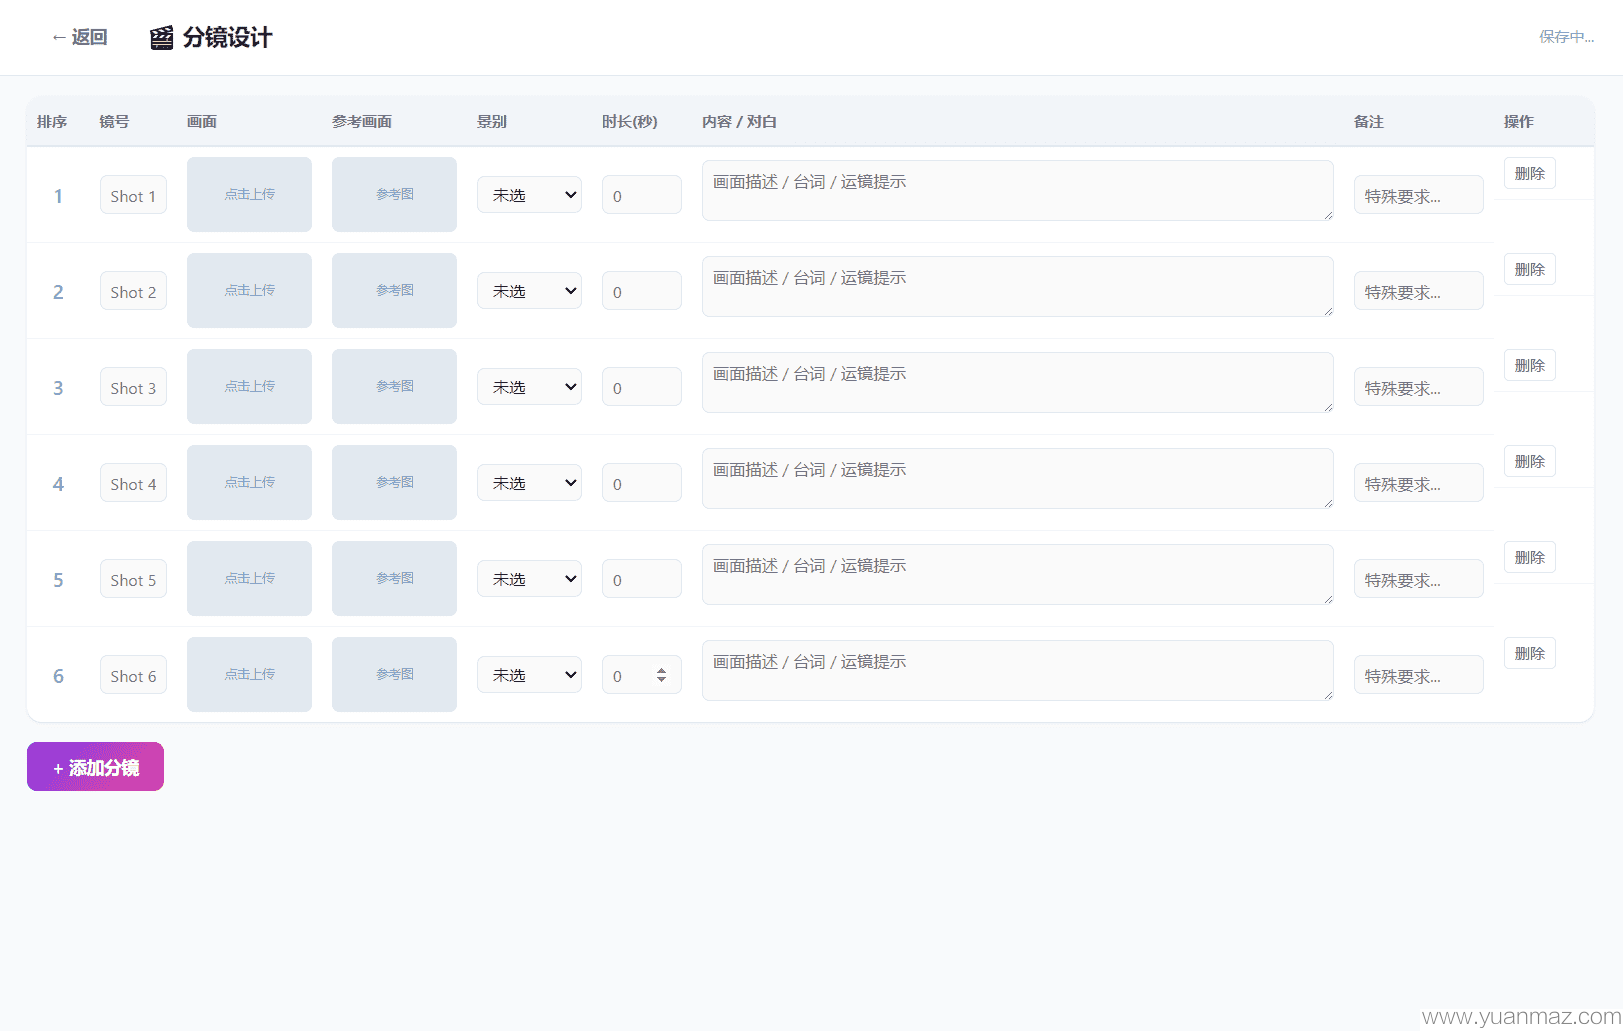Image resolution: width=1623 pixels, height=1031 pixels.
Task: Click the Shot 2 name field
Action: pyautogui.click(x=133, y=291)
